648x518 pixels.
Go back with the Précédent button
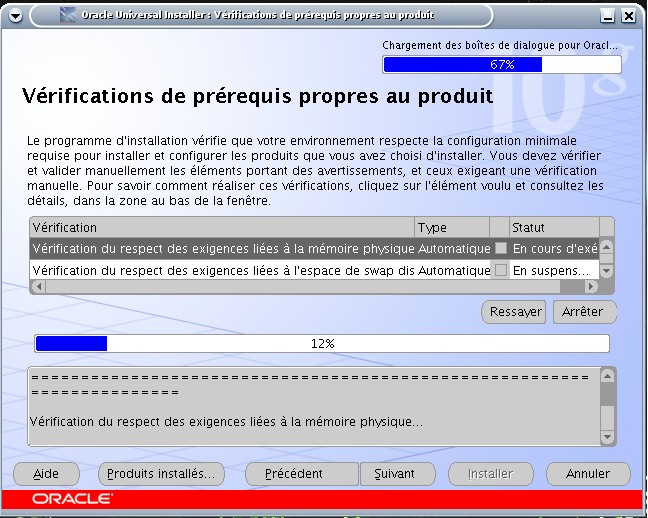click(x=302, y=474)
